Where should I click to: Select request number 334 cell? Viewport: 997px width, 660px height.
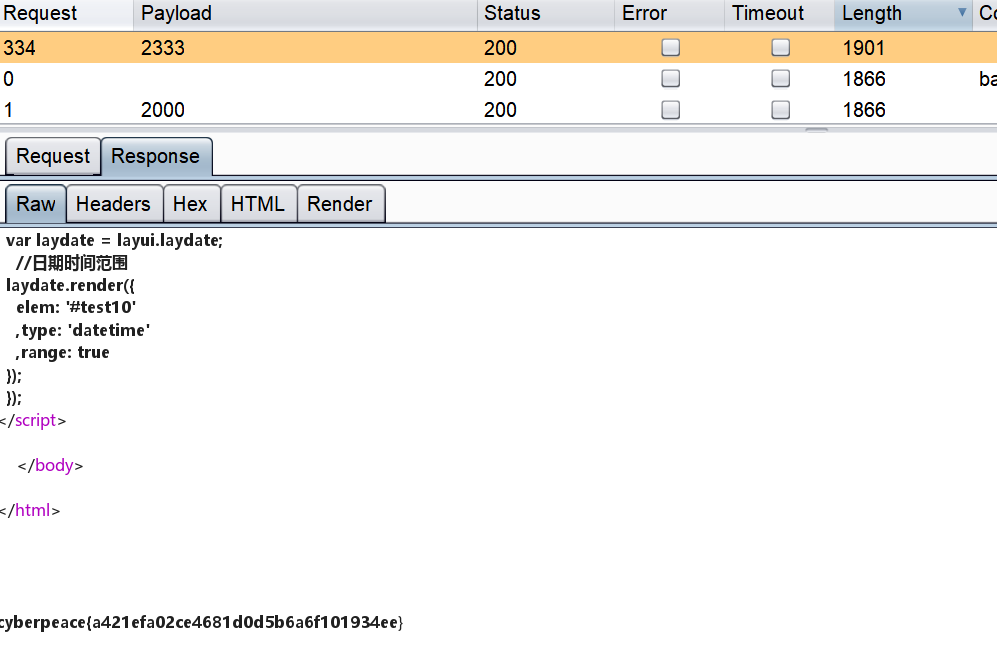tap(20, 48)
